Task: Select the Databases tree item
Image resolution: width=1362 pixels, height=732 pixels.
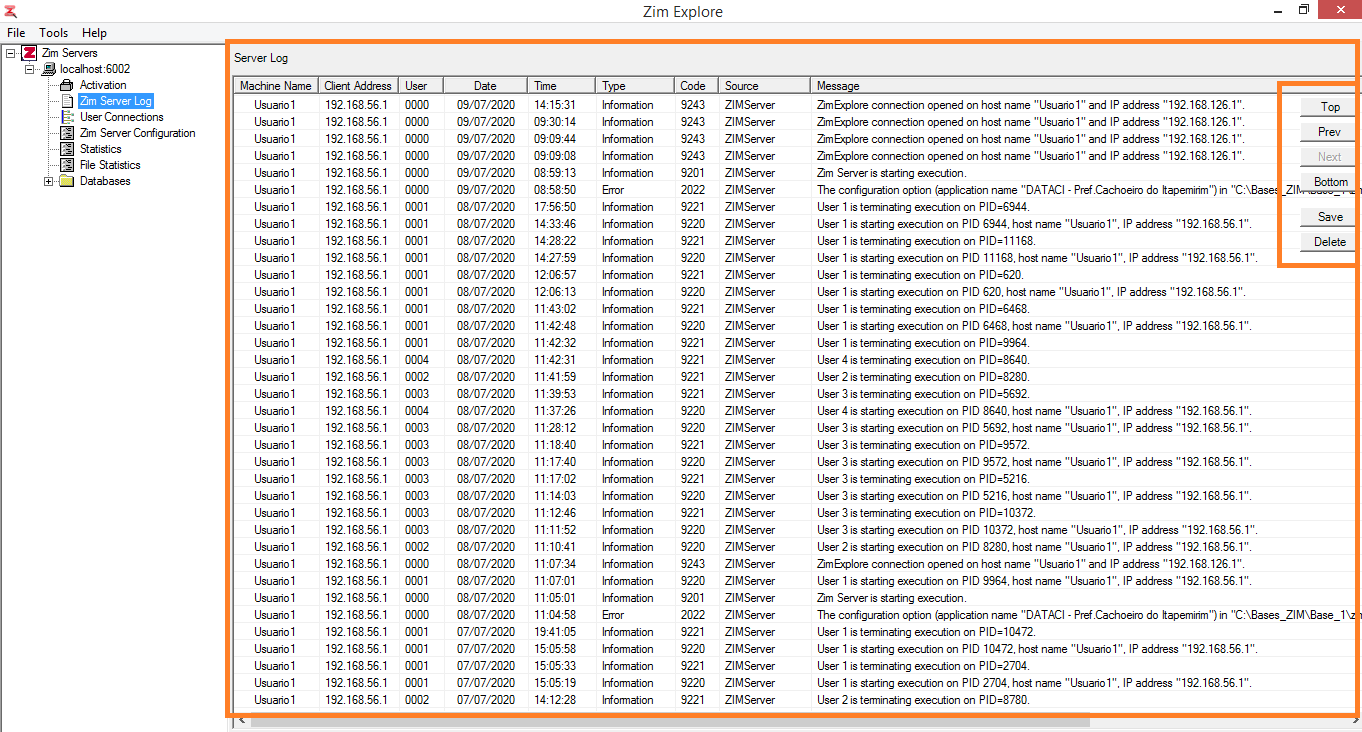Action: 105,181
